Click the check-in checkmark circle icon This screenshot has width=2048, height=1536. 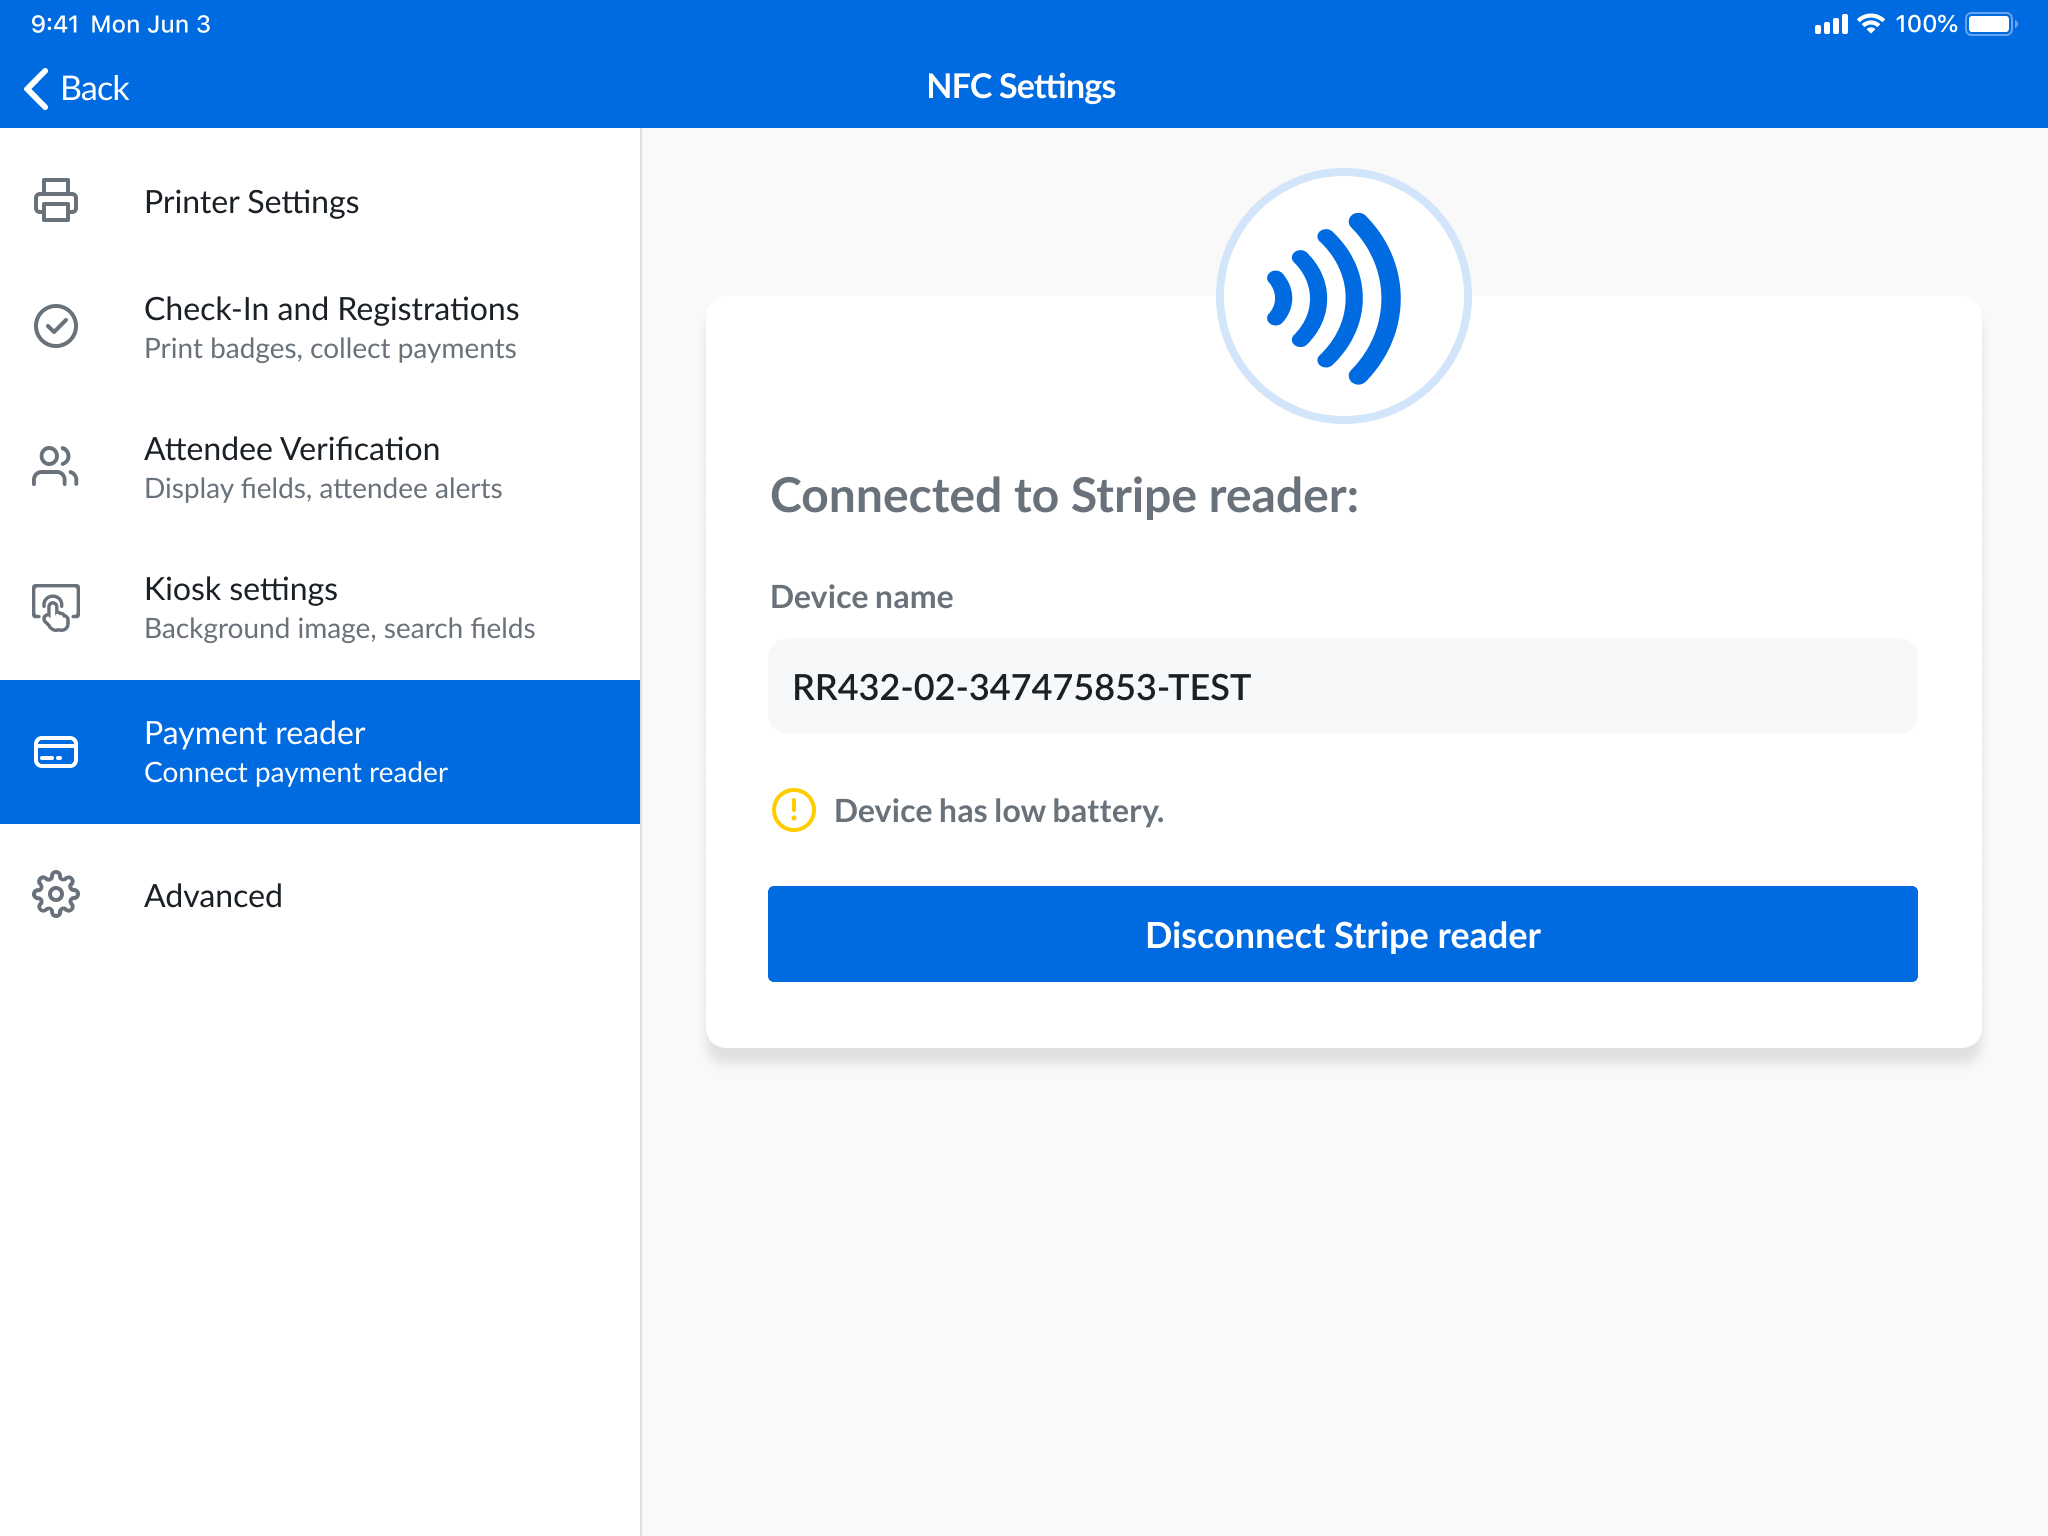pyautogui.click(x=56, y=326)
